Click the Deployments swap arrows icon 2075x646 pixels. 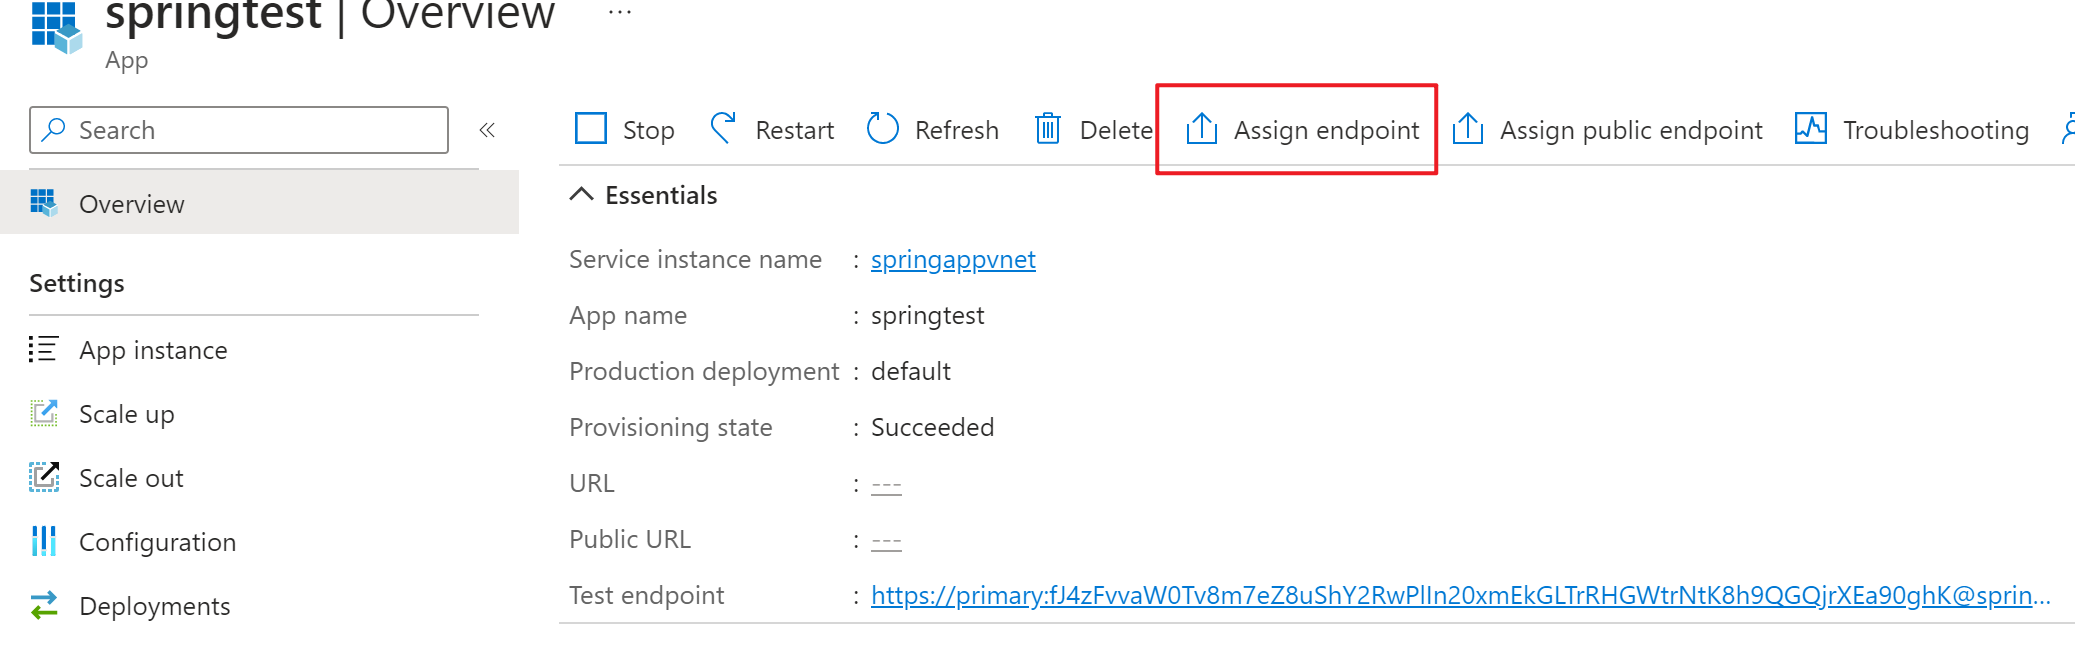(x=44, y=605)
